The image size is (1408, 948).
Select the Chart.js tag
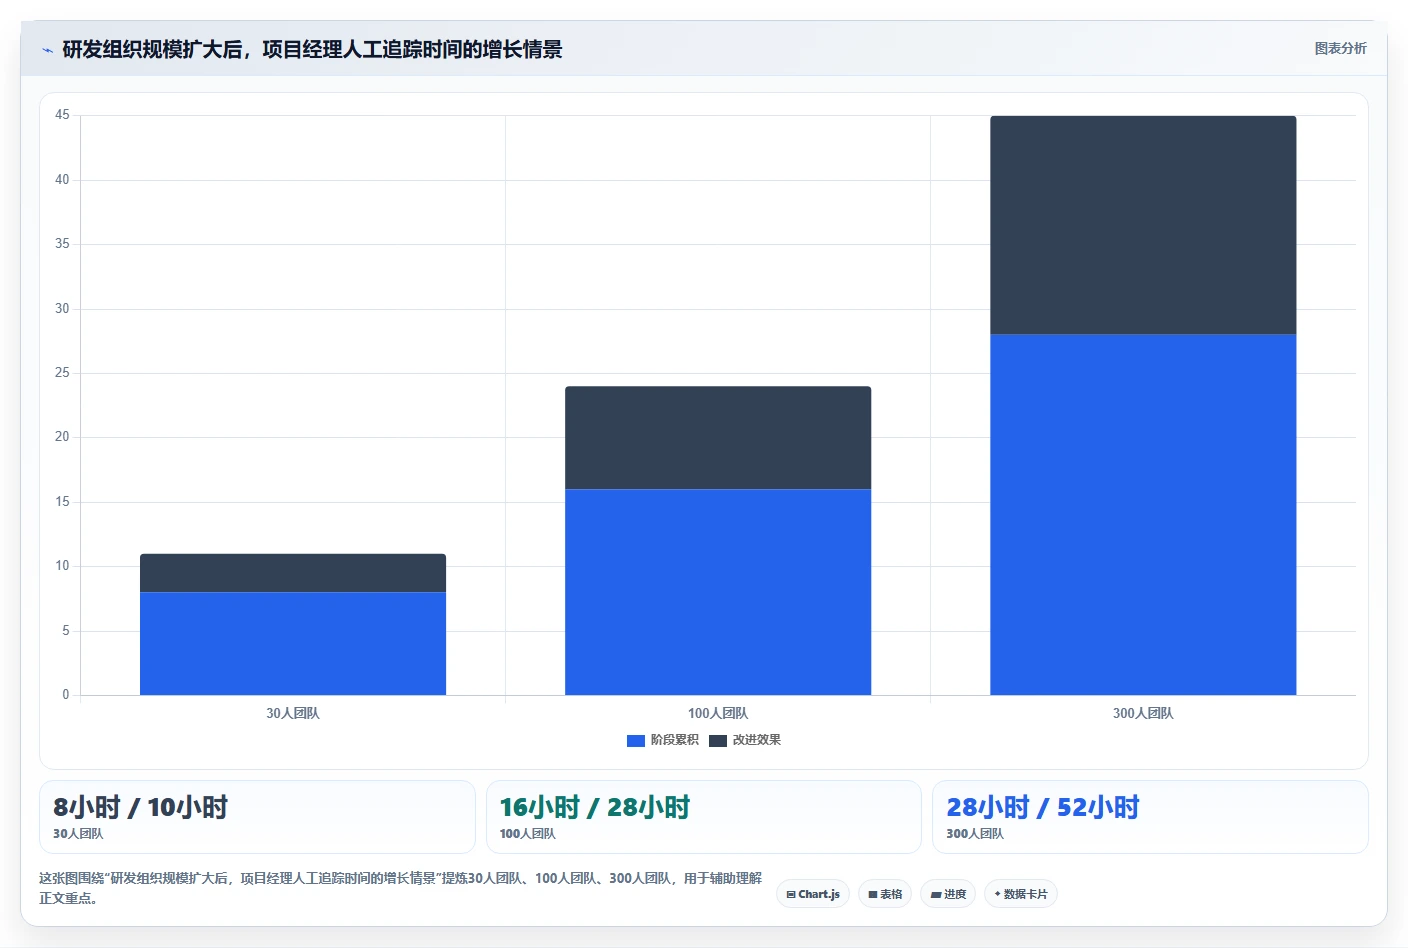[813, 894]
